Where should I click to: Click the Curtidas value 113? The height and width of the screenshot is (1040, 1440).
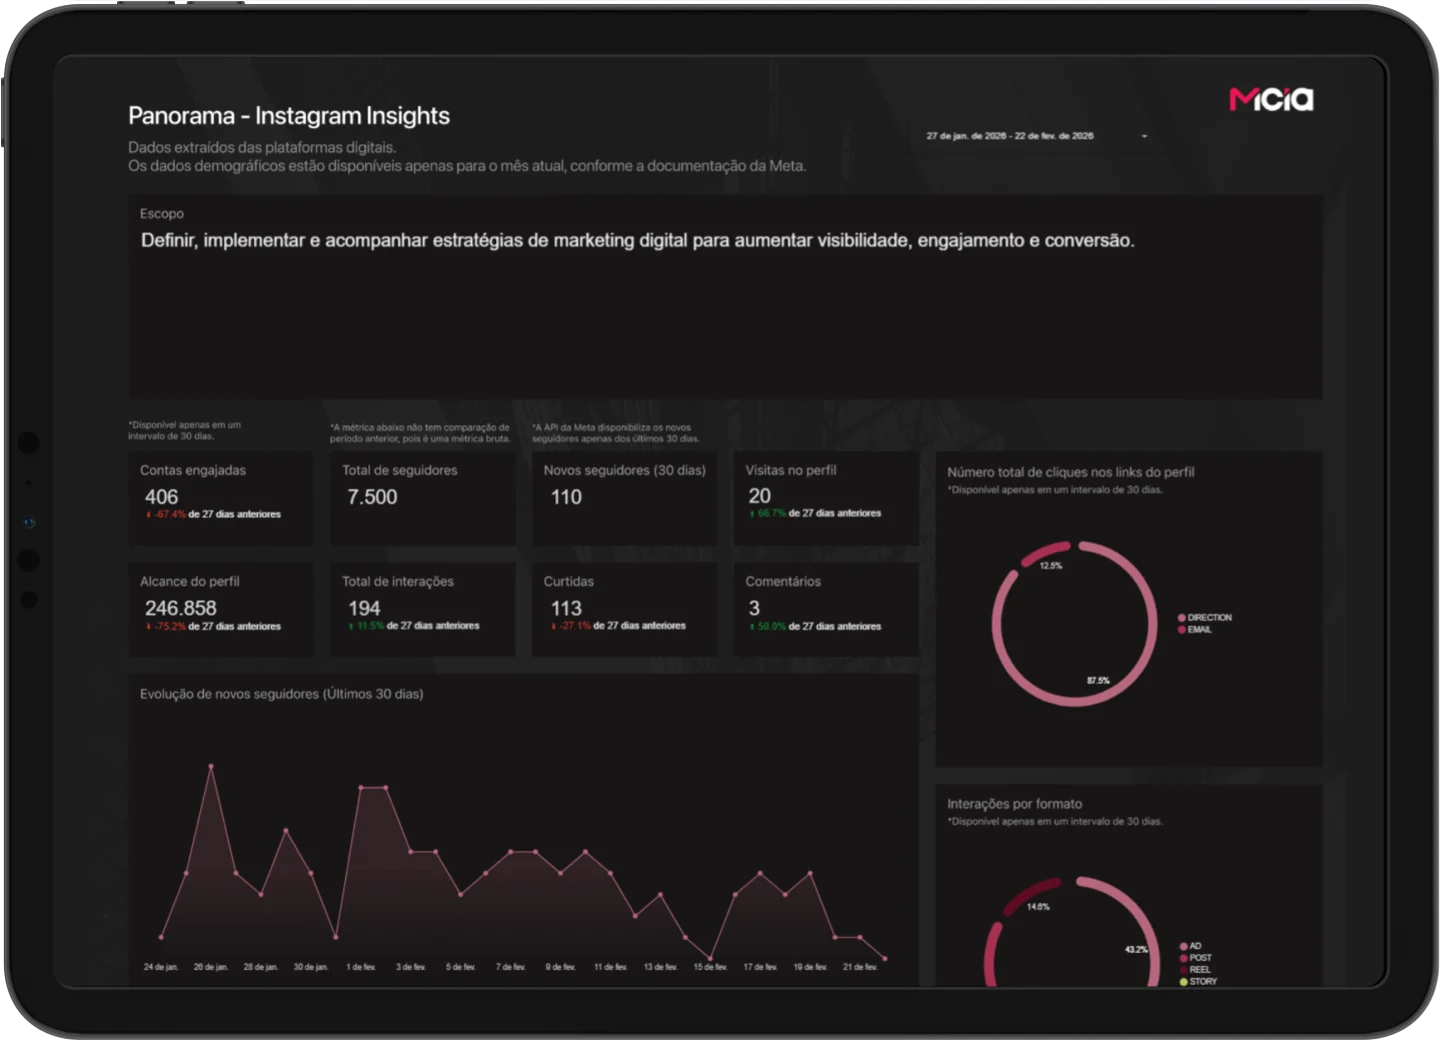566,608
